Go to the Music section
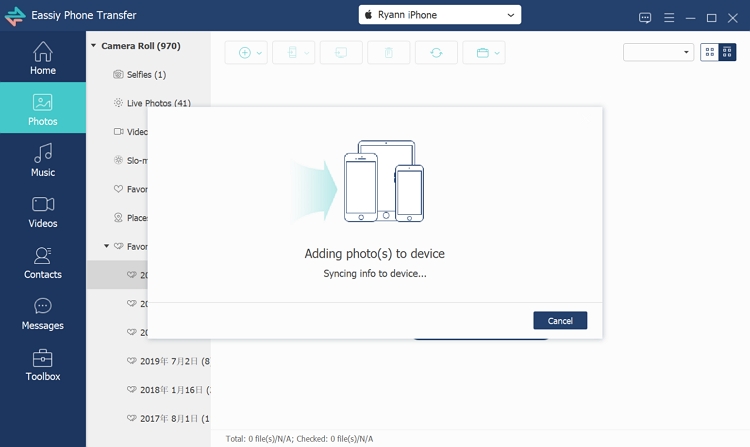The width and height of the screenshot is (750, 447). tap(42, 160)
